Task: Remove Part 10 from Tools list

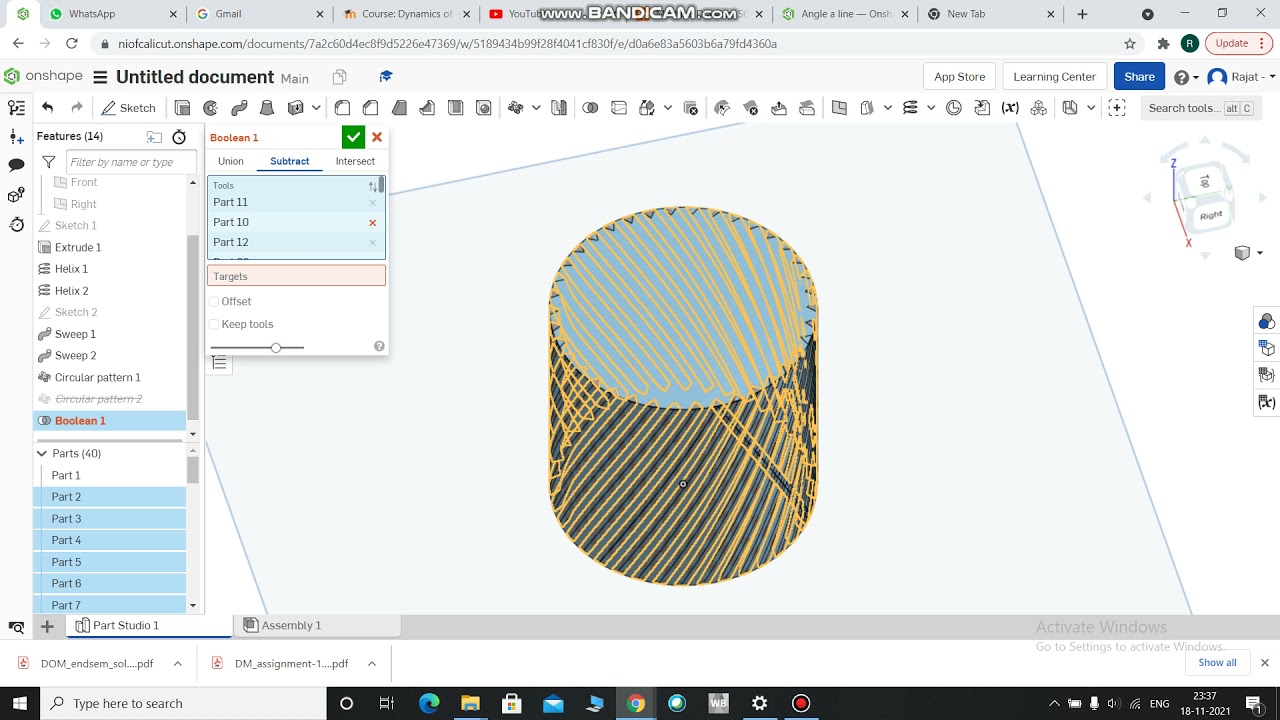Action: click(373, 222)
